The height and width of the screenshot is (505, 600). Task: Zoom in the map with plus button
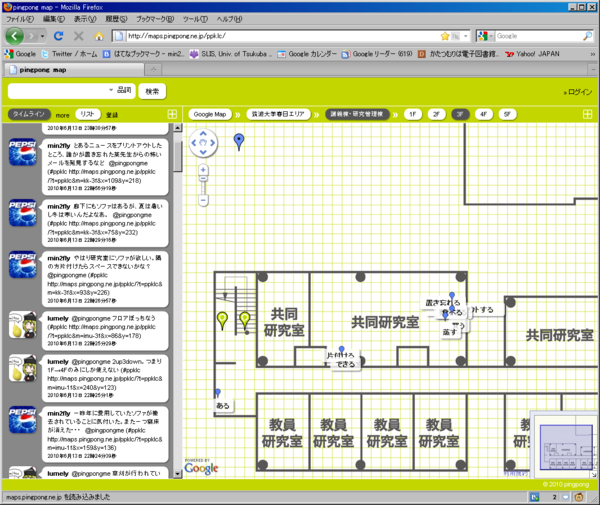(x=203, y=169)
